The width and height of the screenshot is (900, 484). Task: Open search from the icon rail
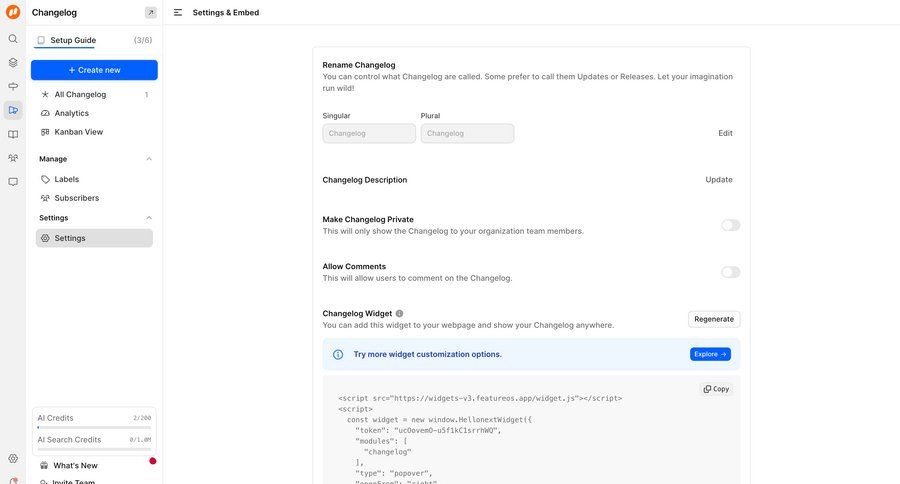click(x=13, y=39)
